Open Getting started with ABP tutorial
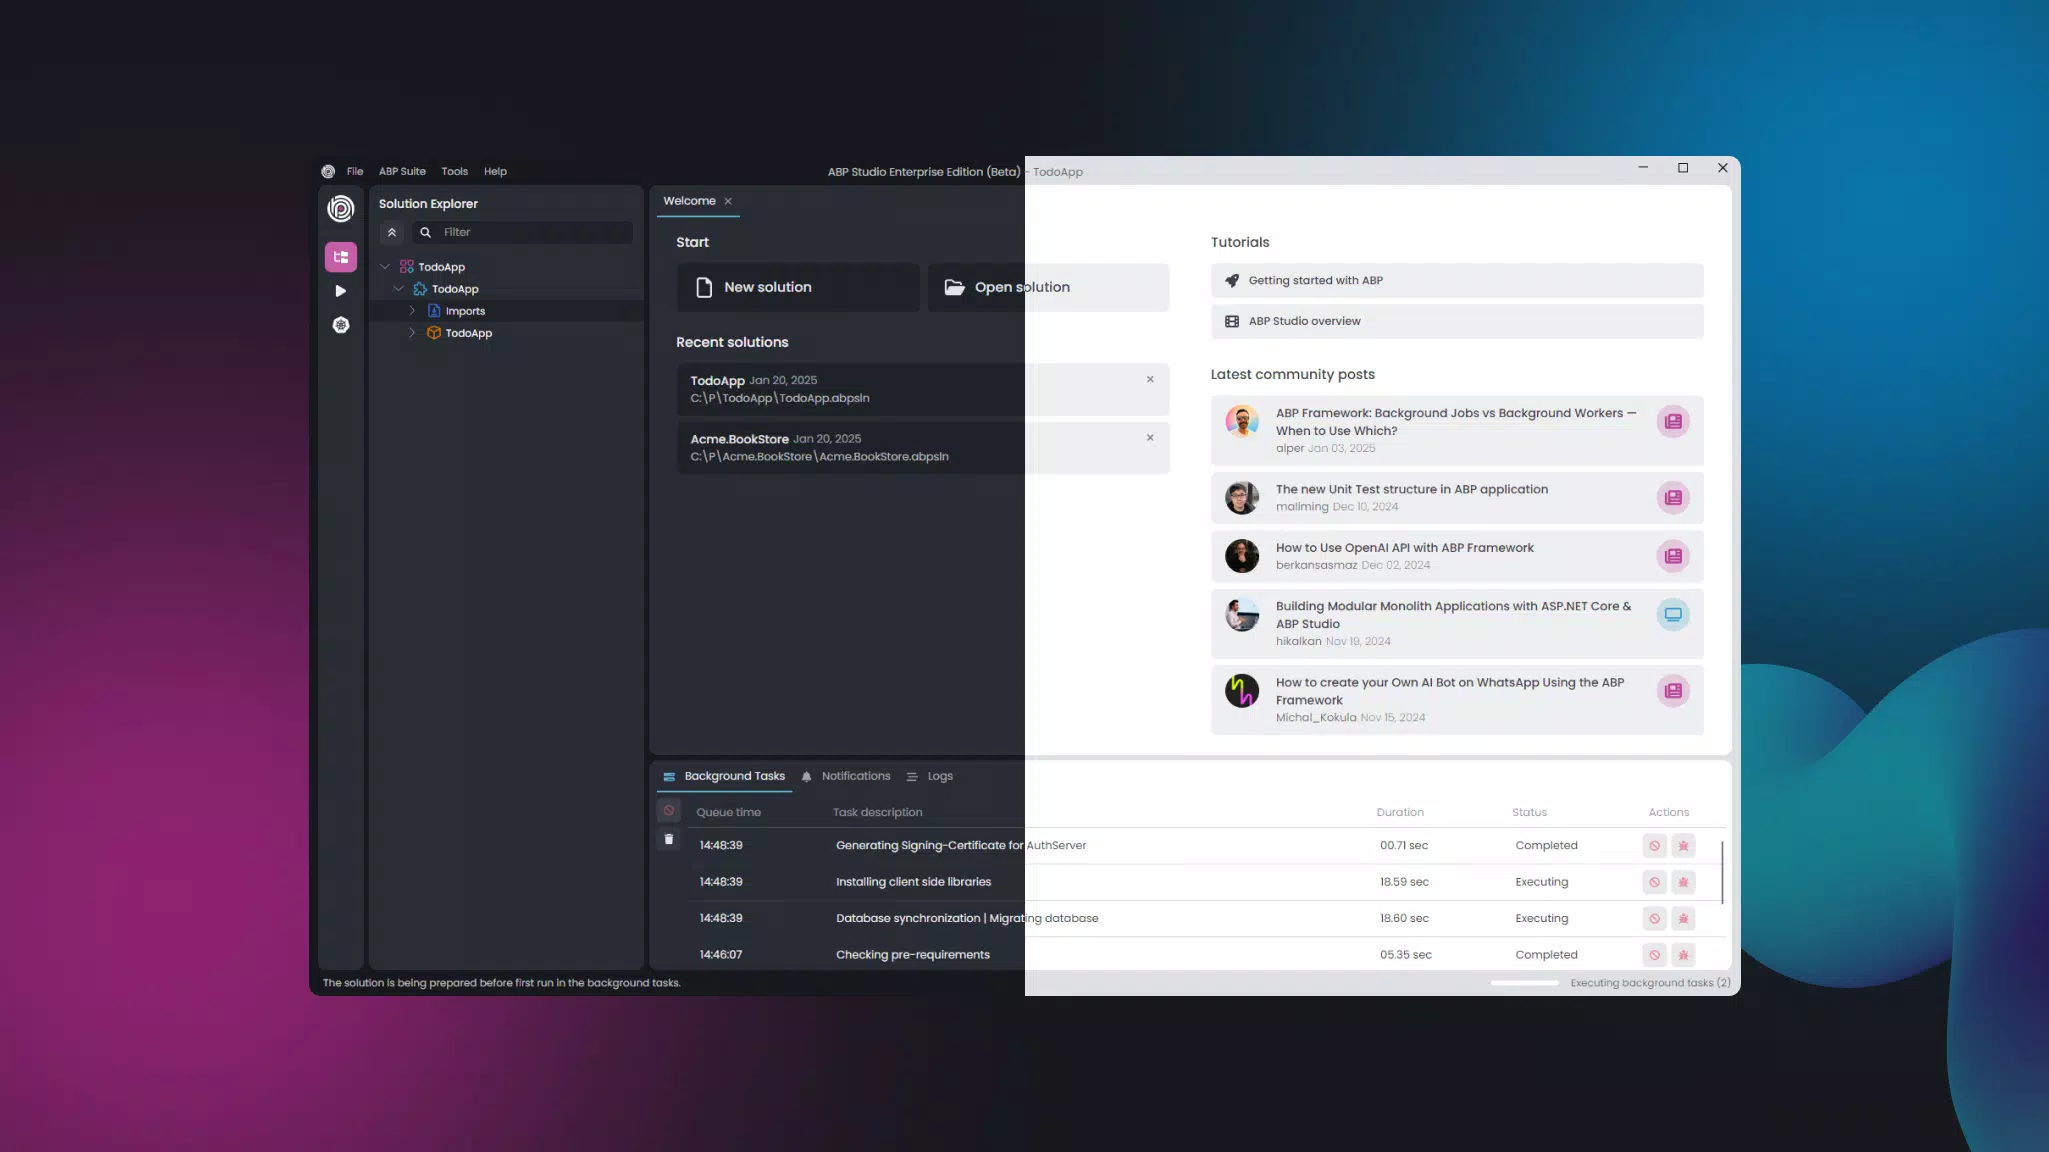Image resolution: width=2049 pixels, height=1152 pixels. [1456, 281]
